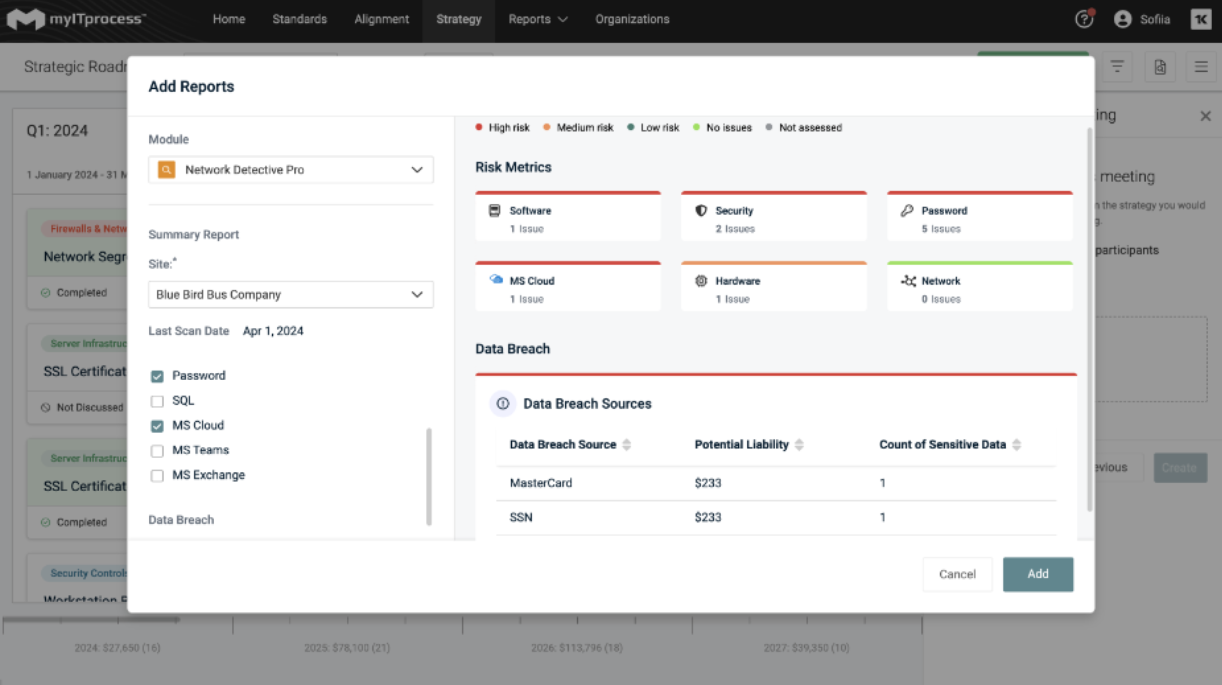Click the Data Breach label in the options list

[x=181, y=520]
